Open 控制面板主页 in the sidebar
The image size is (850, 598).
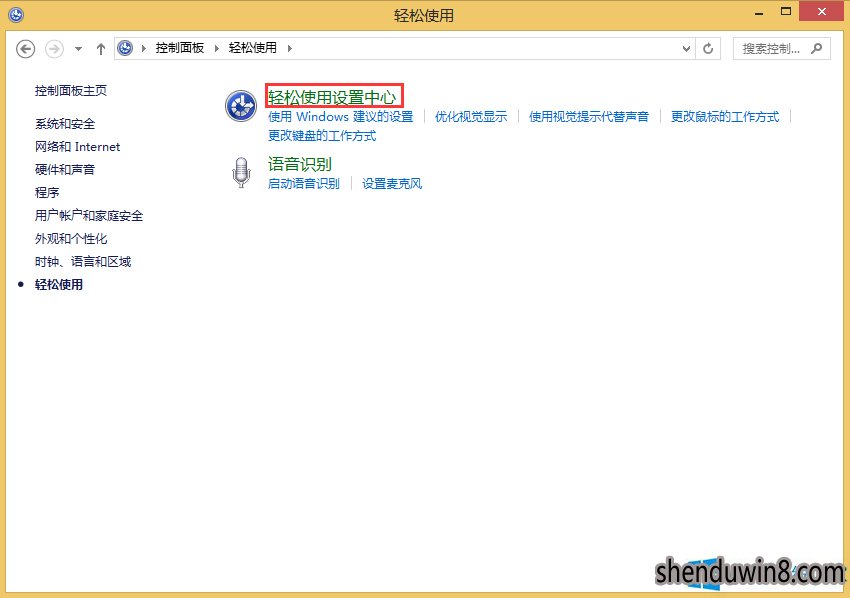pyautogui.click(x=71, y=91)
